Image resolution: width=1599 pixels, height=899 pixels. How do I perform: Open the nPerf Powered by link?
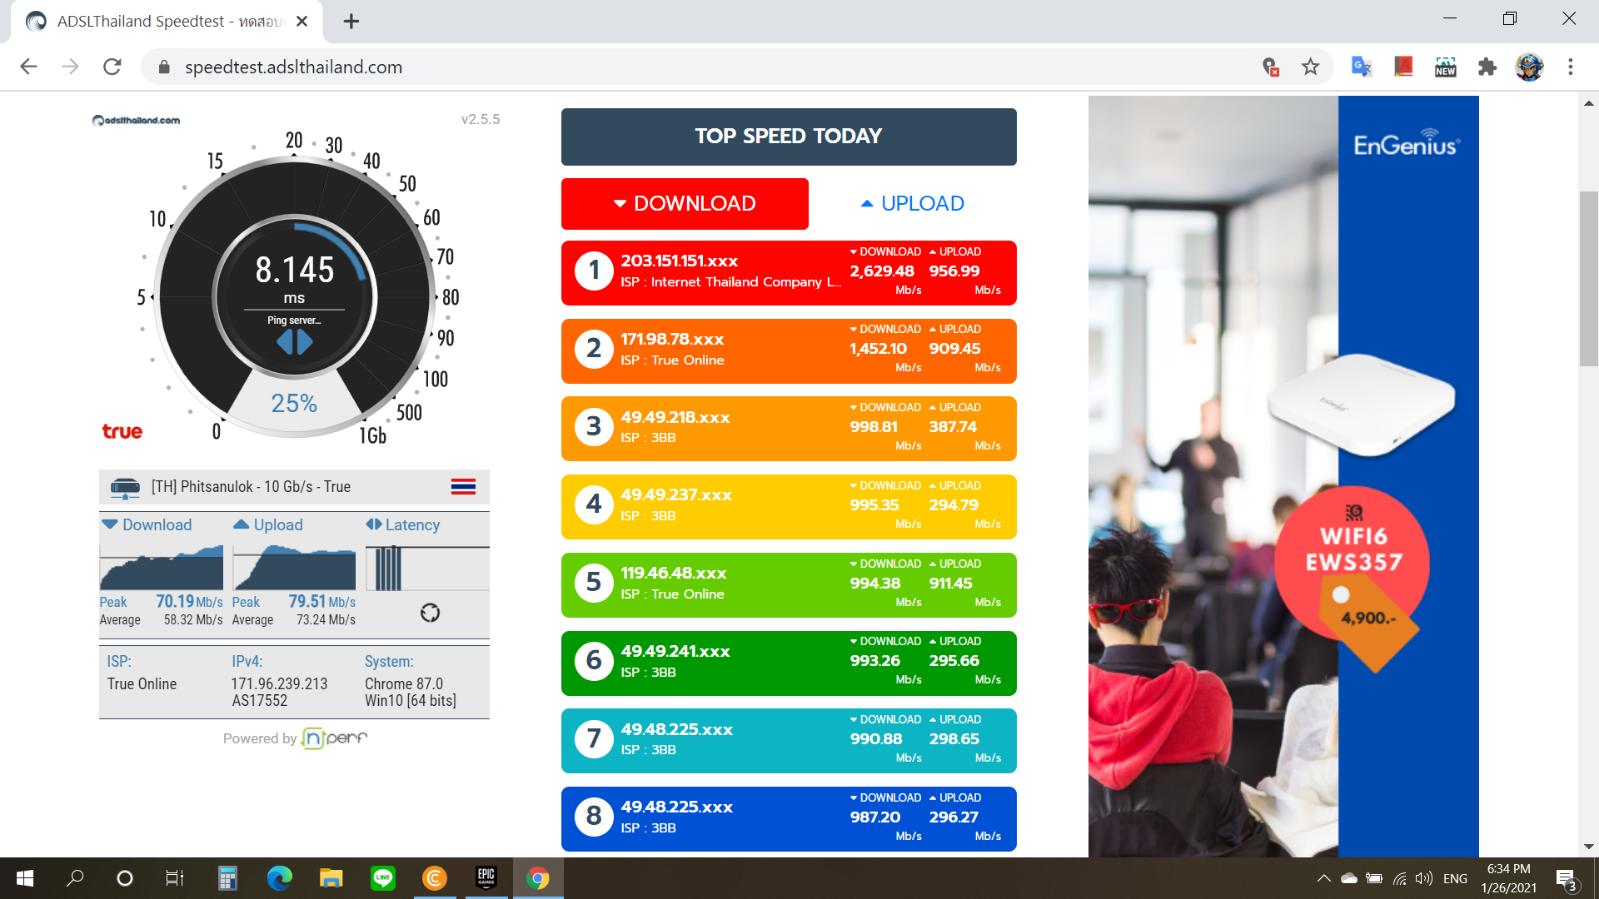tap(295, 739)
